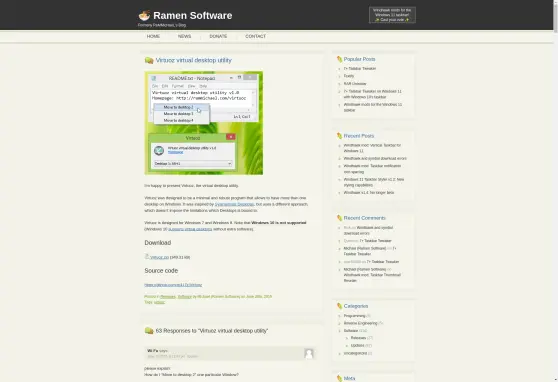The width and height of the screenshot is (558, 382).
Task: Click the avatar icon of first commenter
Action: click(309, 353)
